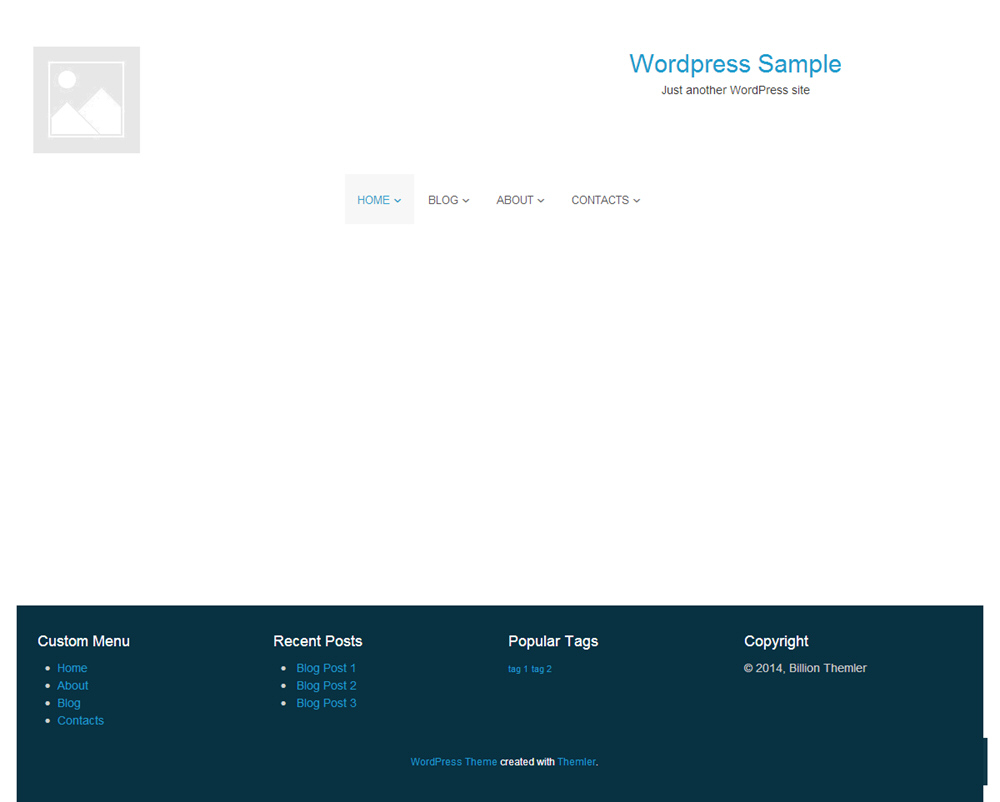Open Blog Post 2 in Recent Posts
Screen dimensions: 1000x802
point(327,685)
